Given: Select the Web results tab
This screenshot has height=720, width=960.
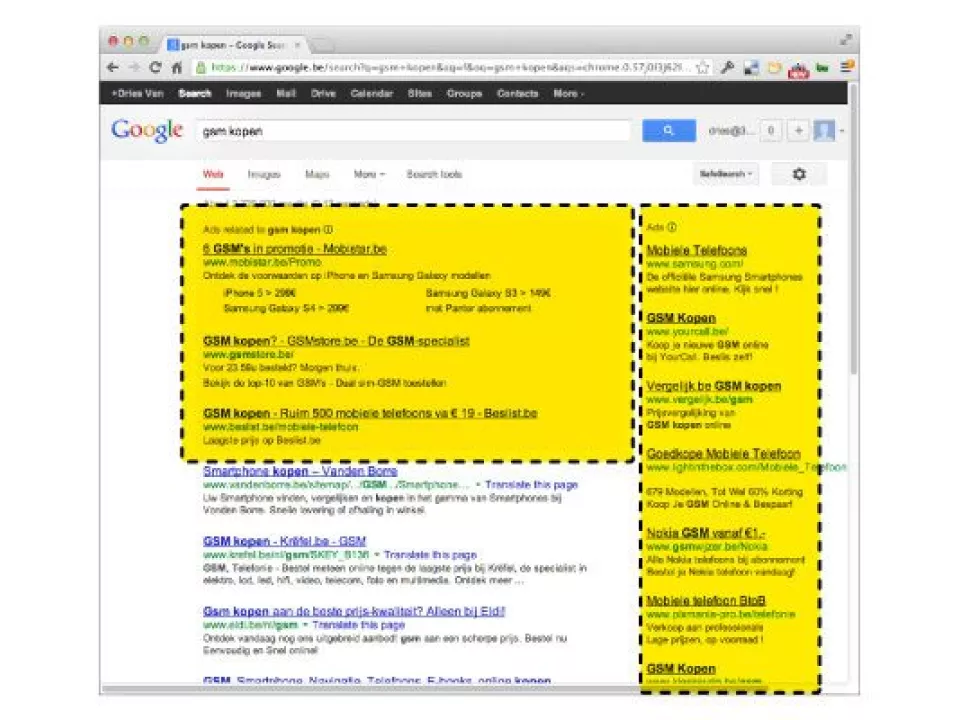Looking at the screenshot, I should click(213, 174).
